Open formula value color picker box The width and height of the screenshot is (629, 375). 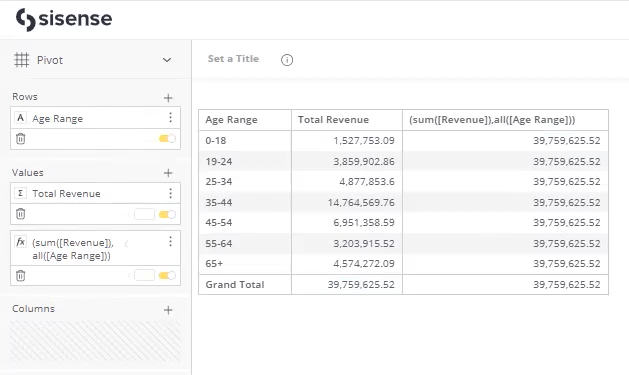click(x=144, y=276)
